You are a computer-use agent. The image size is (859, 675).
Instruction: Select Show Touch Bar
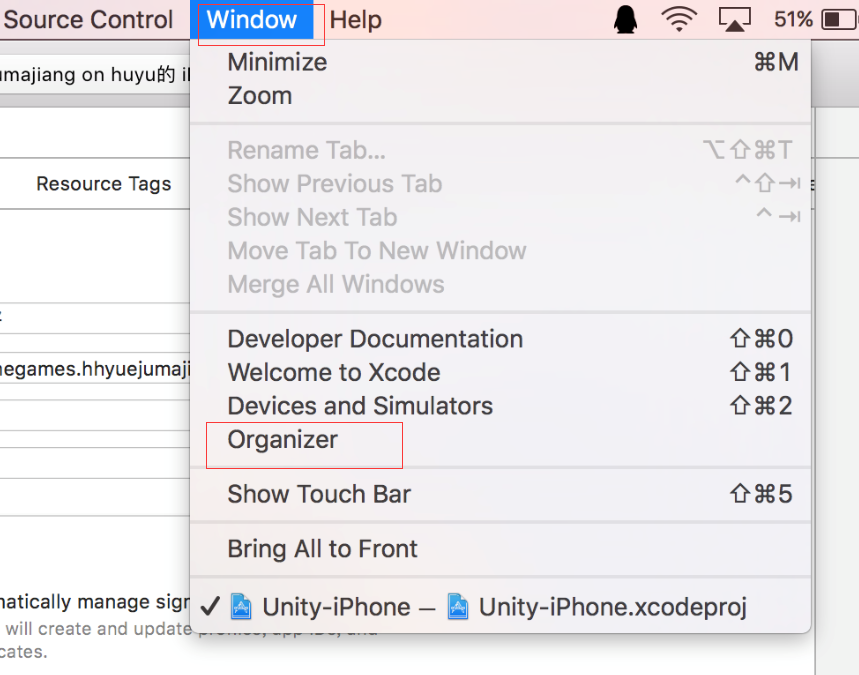click(x=319, y=494)
